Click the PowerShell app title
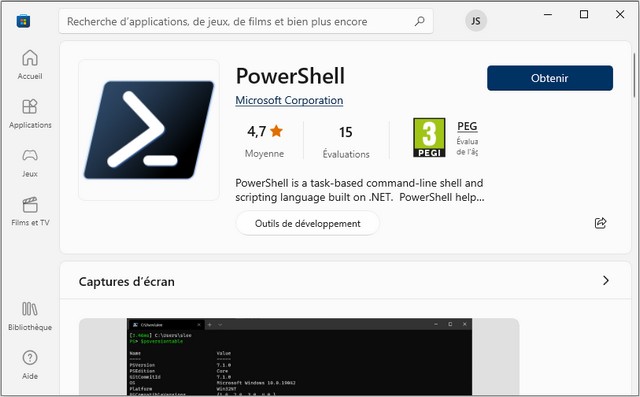This screenshot has width=640, height=397. 290,76
